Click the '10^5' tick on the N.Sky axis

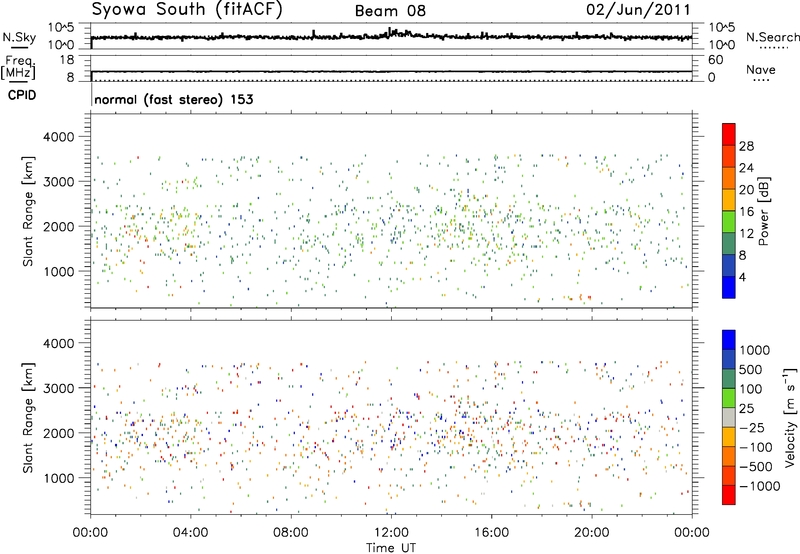point(61,28)
